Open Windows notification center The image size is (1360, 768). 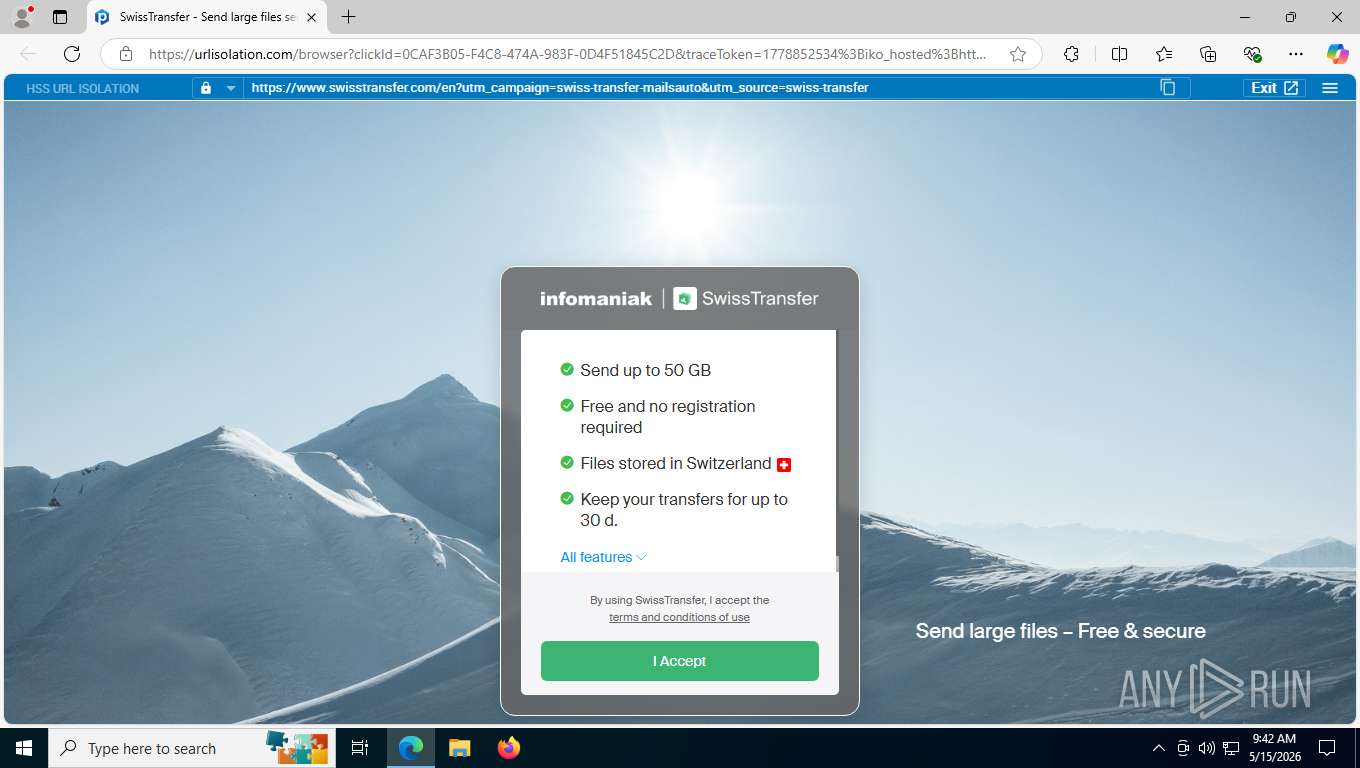(x=1327, y=748)
